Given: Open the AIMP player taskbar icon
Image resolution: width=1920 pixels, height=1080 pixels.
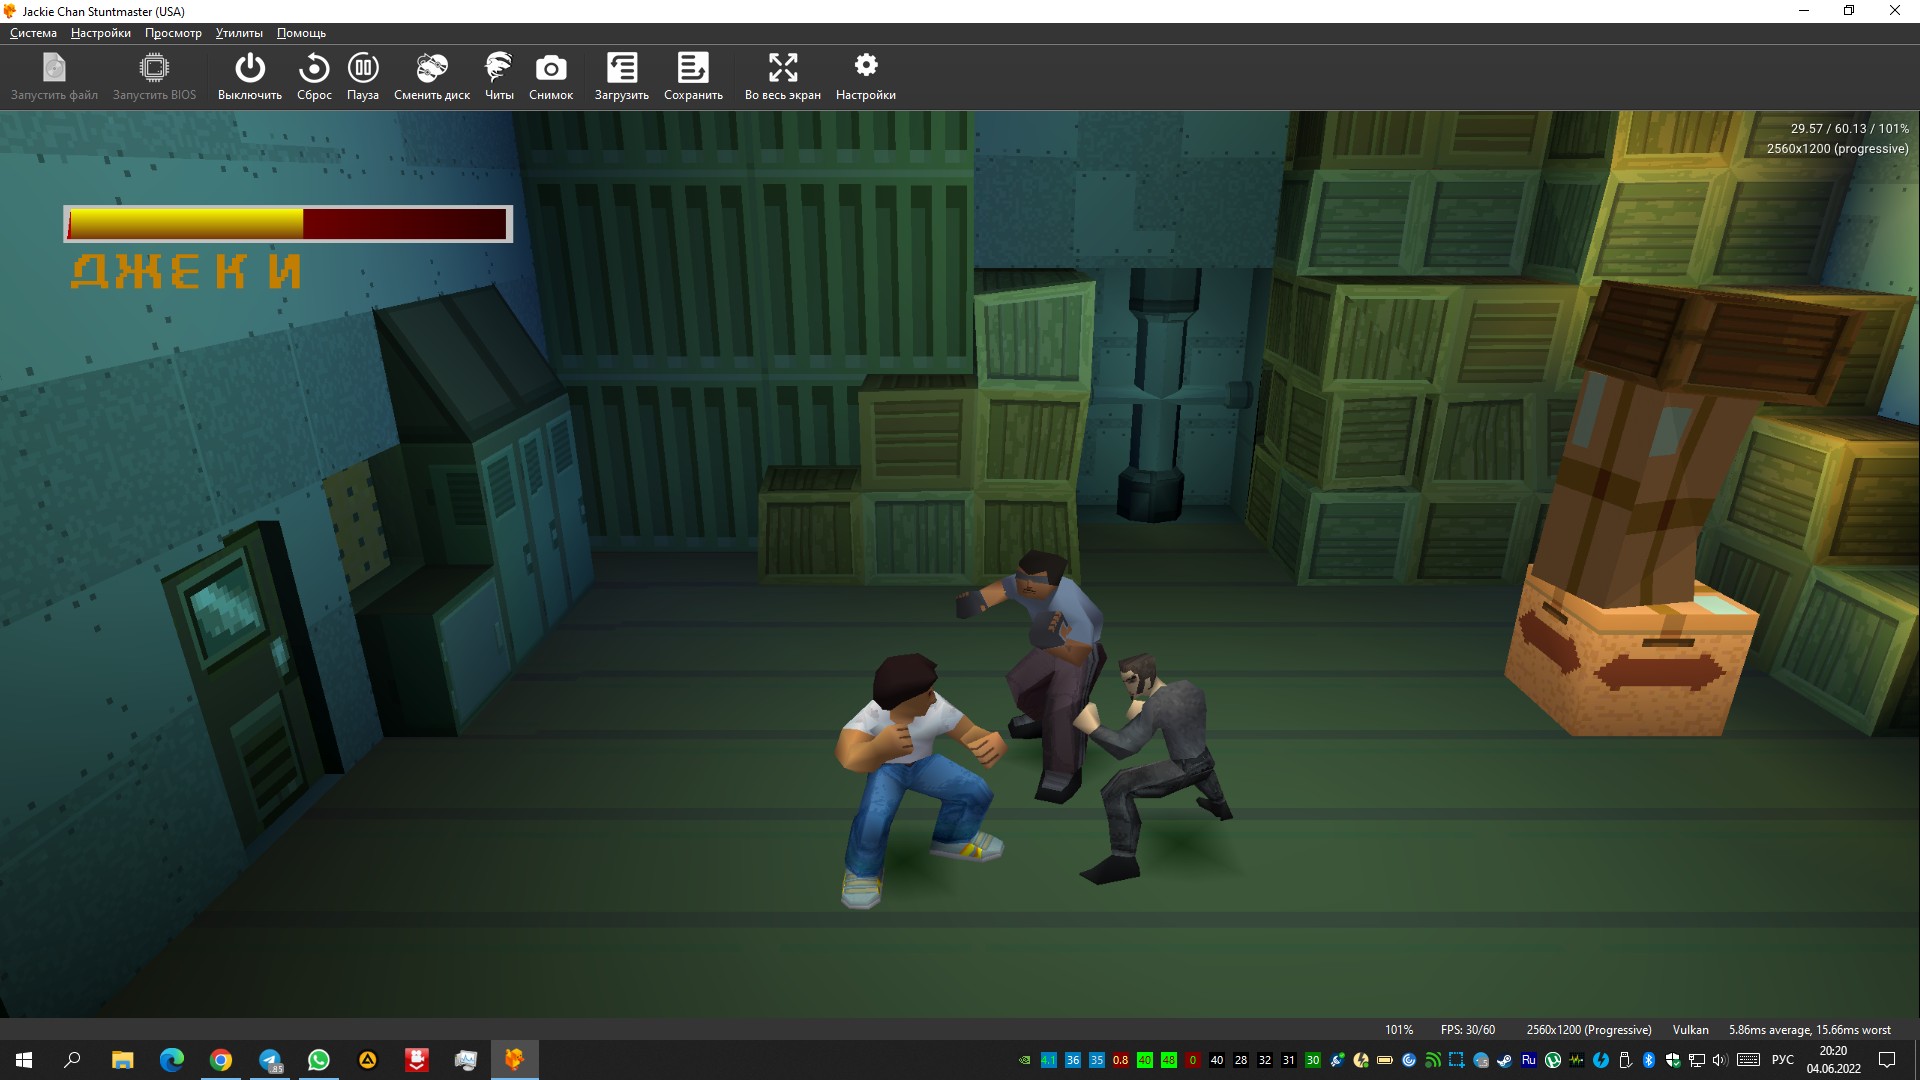Looking at the screenshot, I should [368, 1060].
